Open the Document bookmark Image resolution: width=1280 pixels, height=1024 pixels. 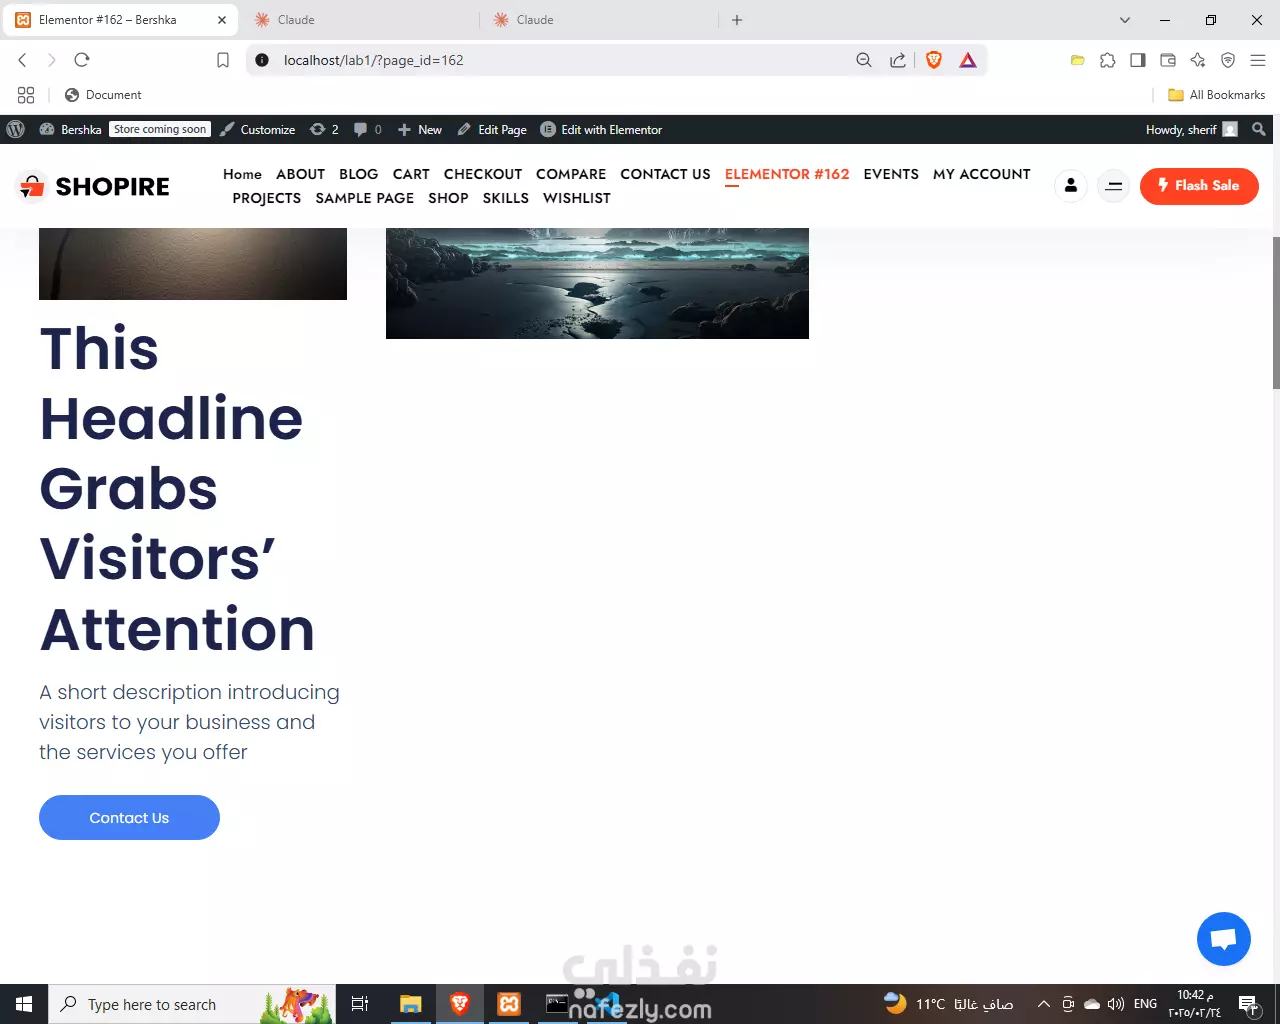(103, 95)
